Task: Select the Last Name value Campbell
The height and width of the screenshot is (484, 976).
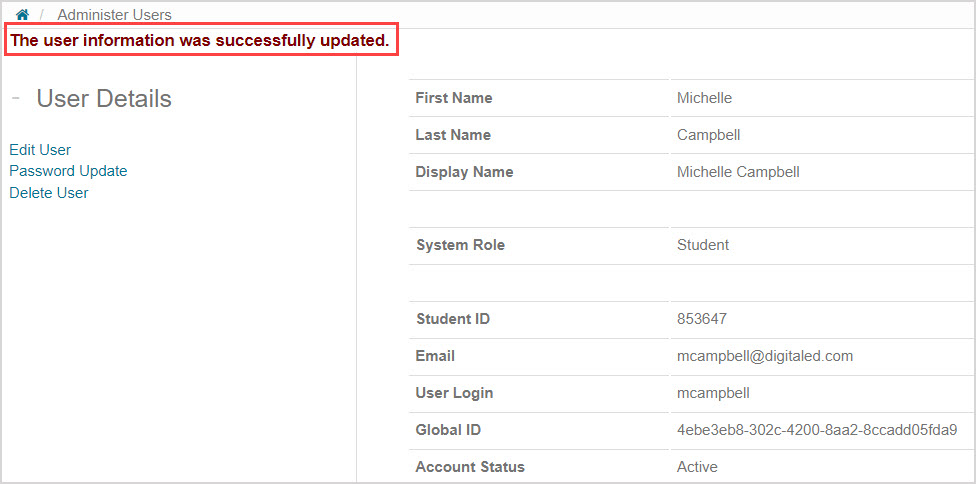Action: 708,135
